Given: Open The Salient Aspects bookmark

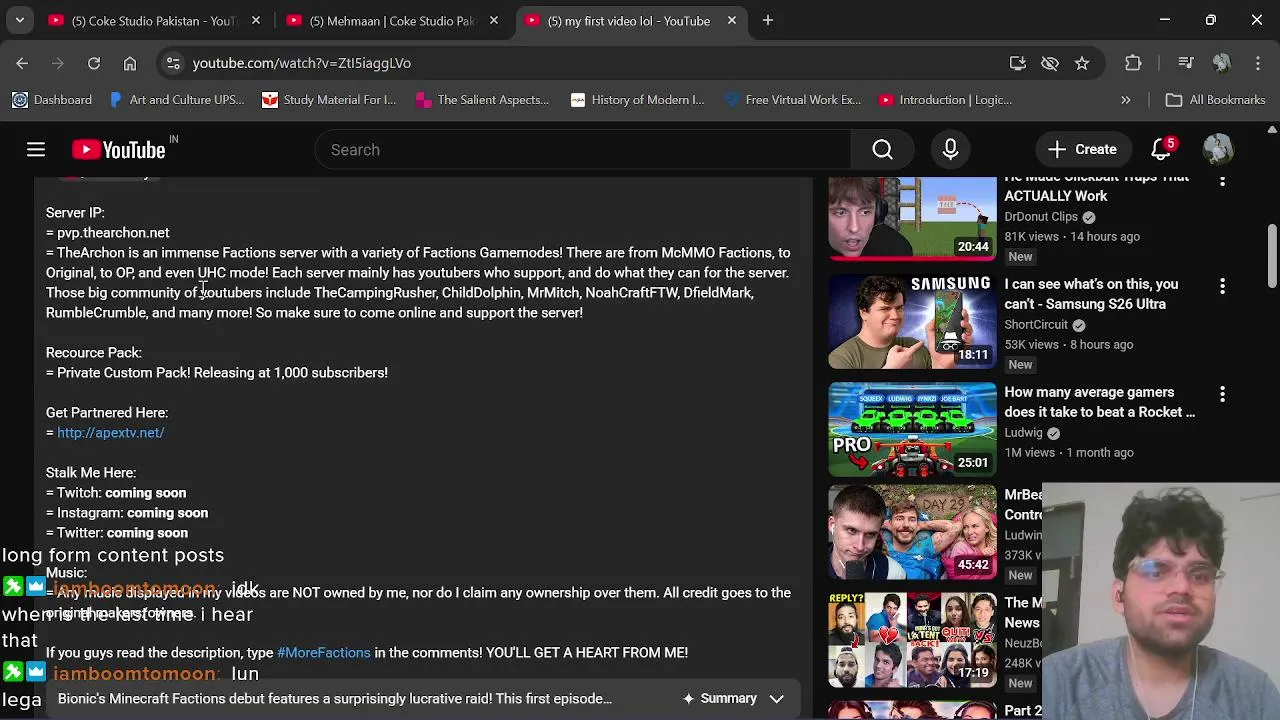Looking at the screenshot, I should click(x=482, y=100).
